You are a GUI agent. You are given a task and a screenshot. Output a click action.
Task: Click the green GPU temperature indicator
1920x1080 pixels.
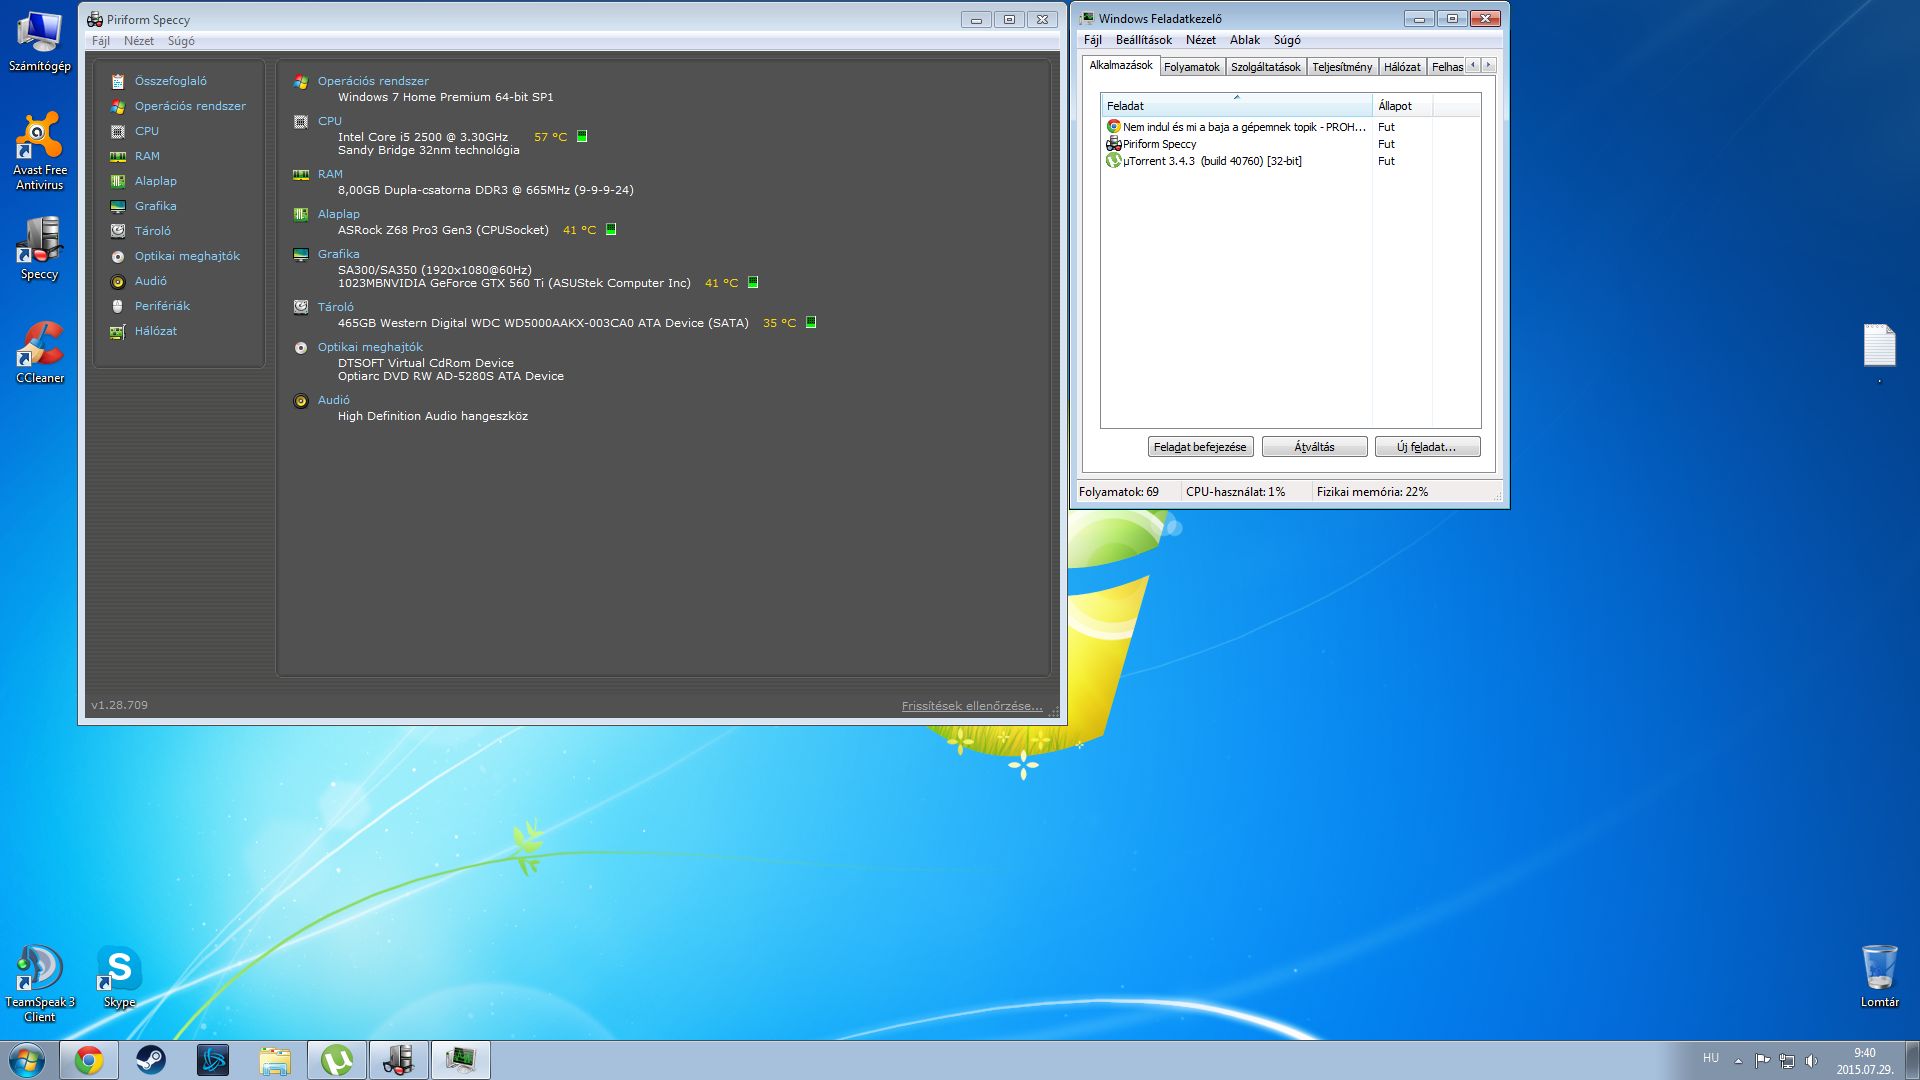pyautogui.click(x=753, y=283)
